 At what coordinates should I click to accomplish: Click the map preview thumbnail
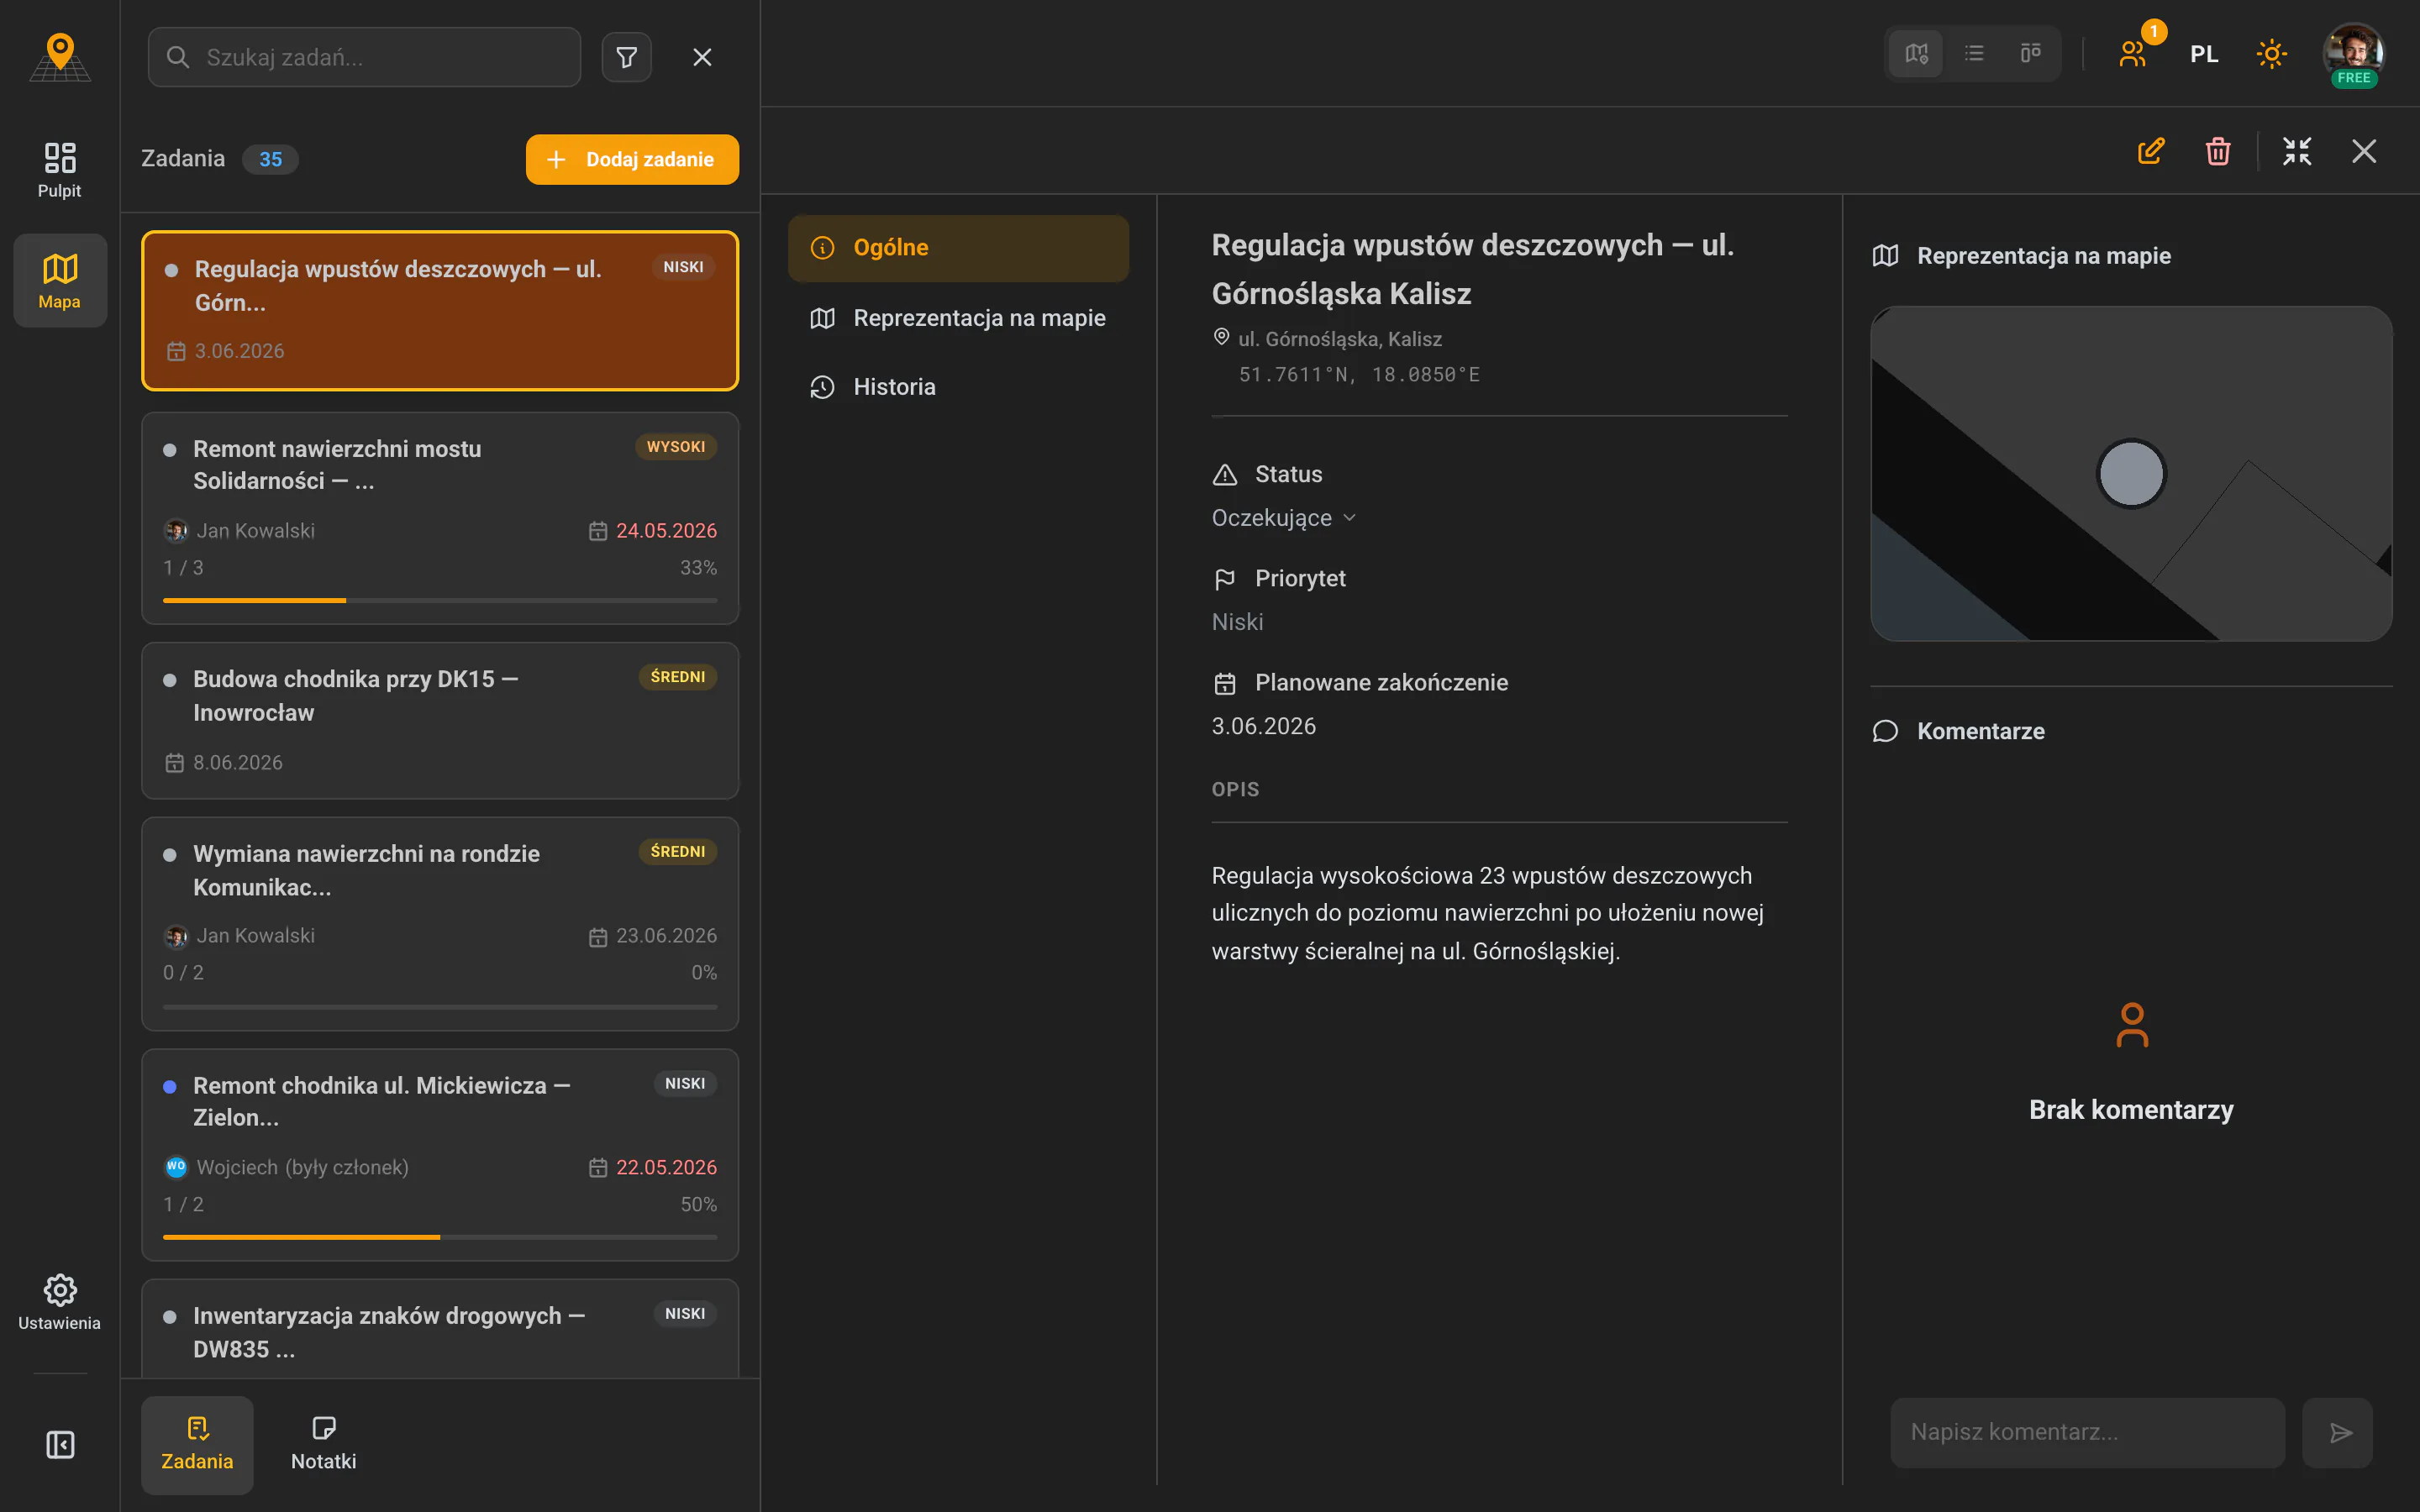point(2131,473)
